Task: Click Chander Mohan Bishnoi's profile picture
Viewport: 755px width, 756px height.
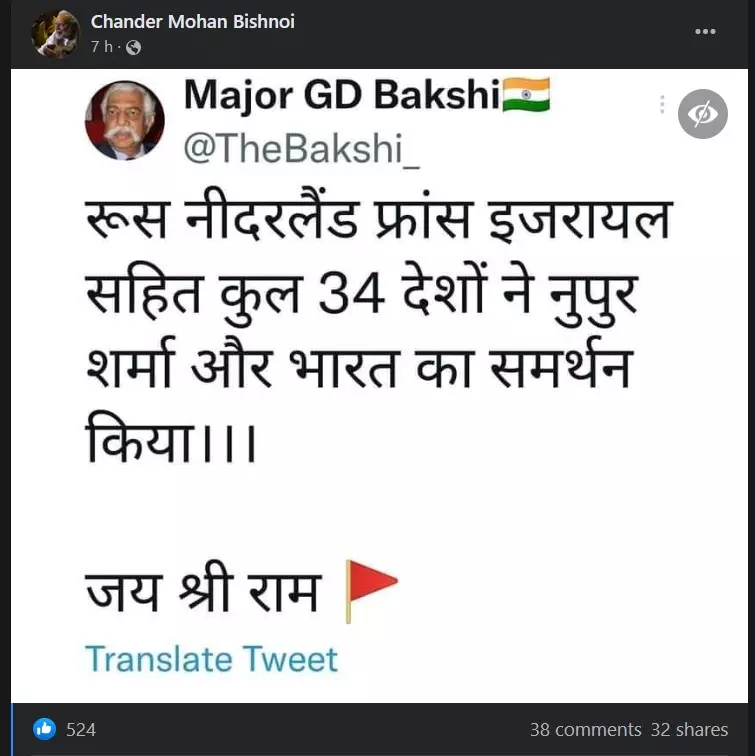Action: tap(55, 34)
